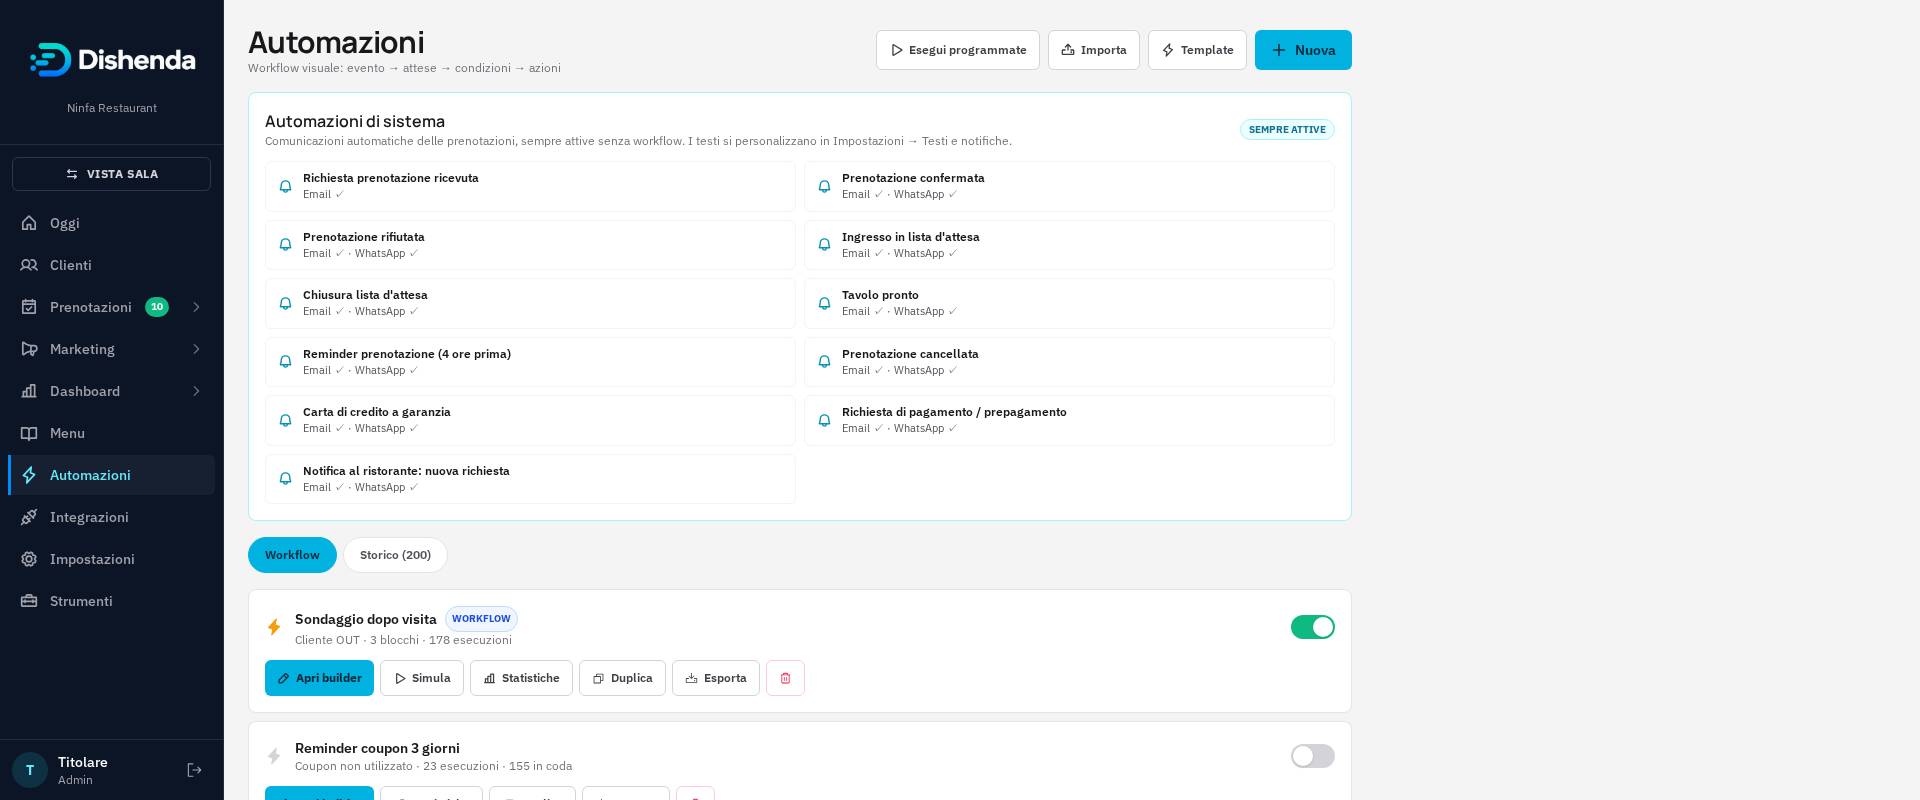Enable the Reminder coupon 3 giorni toggle
The height and width of the screenshot is (800, 1920).
(x=1313, y=756)
